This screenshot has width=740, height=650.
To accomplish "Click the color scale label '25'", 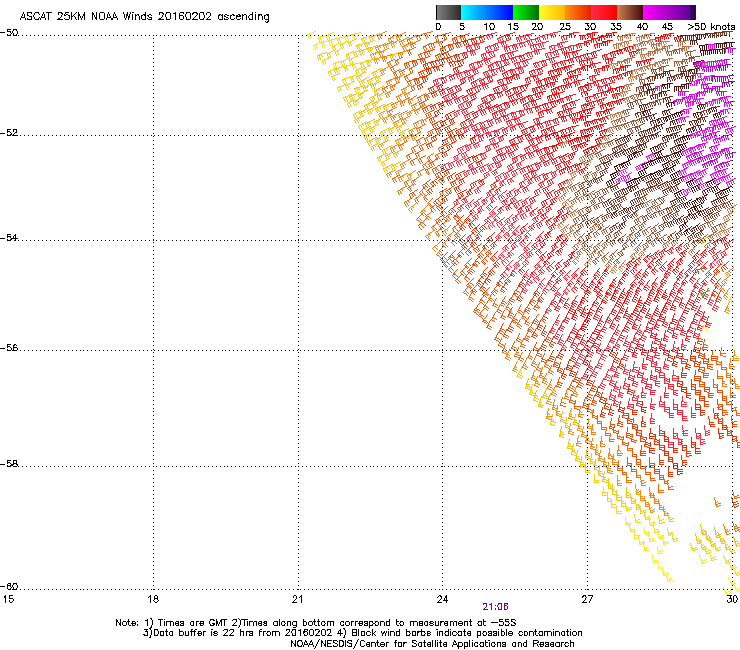I will pyautogui.click(x=565, y=26).
